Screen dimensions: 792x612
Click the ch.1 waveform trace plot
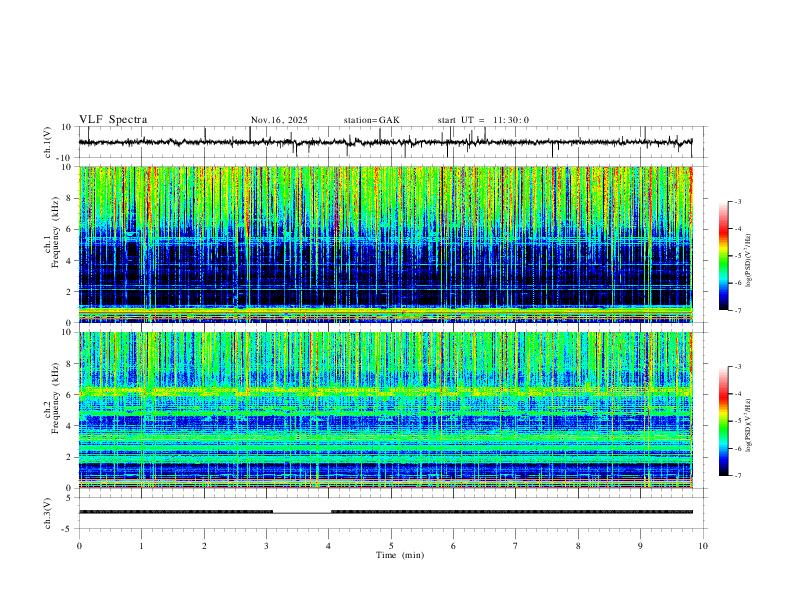[385, 142]
